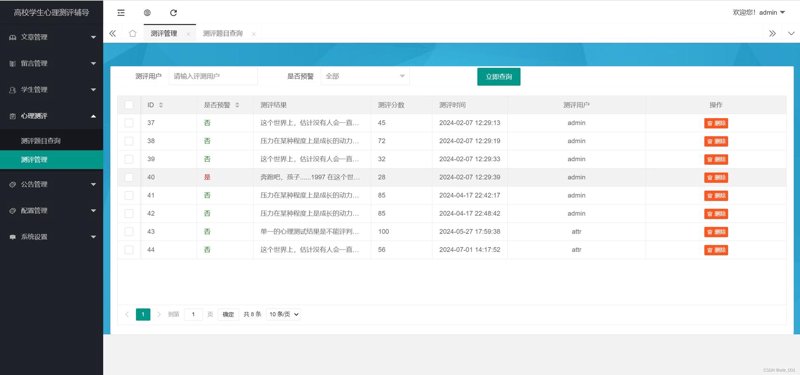This screenshot has width=800, height=375.
Task: Delete the record with ID 40
Action: 716,178
